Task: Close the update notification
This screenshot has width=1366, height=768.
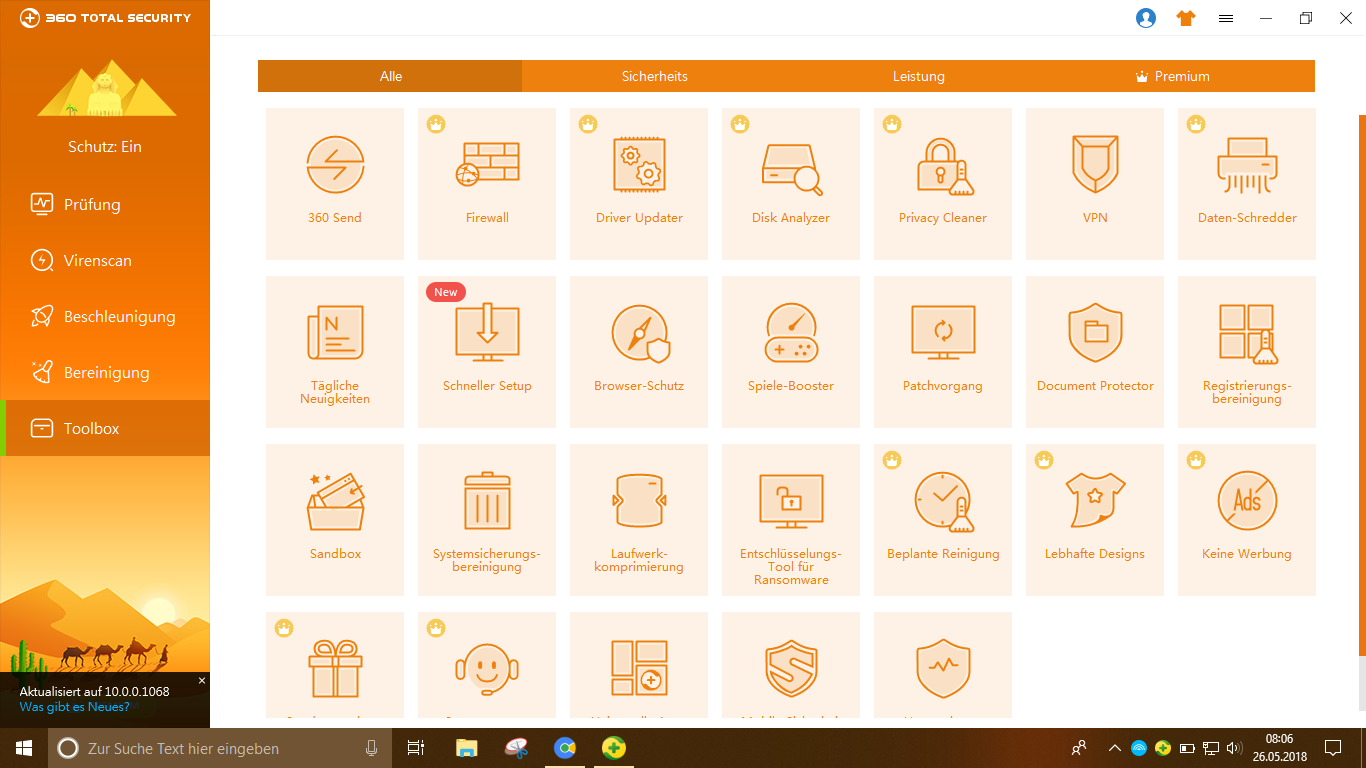Action: point(201,680)
